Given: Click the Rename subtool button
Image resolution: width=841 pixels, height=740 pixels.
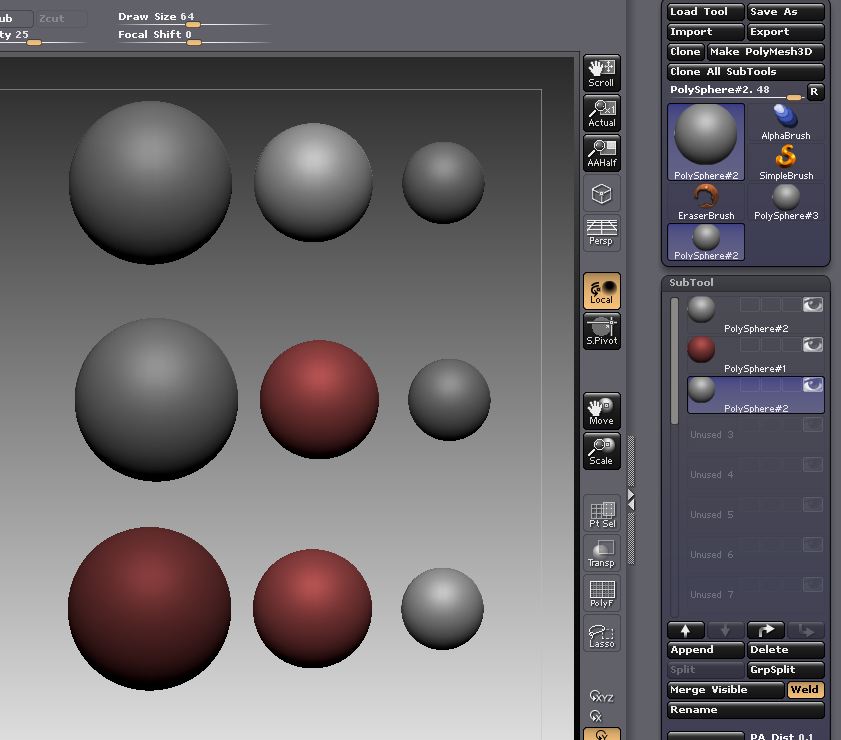Looking at the screenshot, I should pyautogui.click(x=746, y=710).
